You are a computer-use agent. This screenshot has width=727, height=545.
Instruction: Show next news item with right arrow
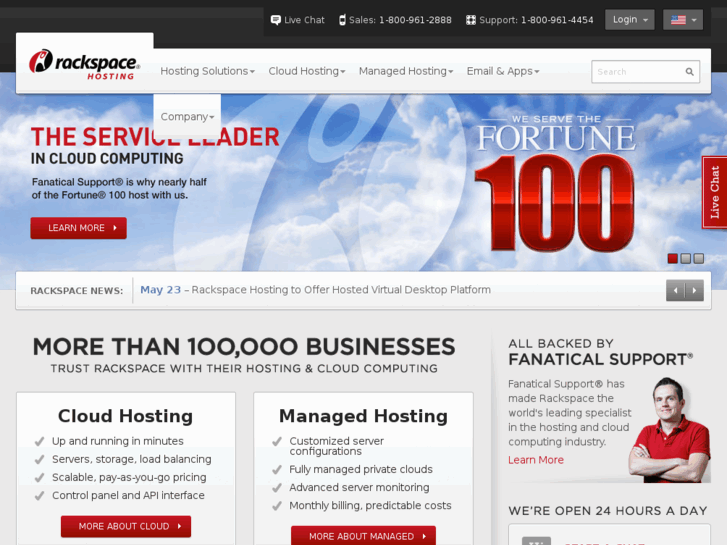pyautogui.click(x=695, y=291)
